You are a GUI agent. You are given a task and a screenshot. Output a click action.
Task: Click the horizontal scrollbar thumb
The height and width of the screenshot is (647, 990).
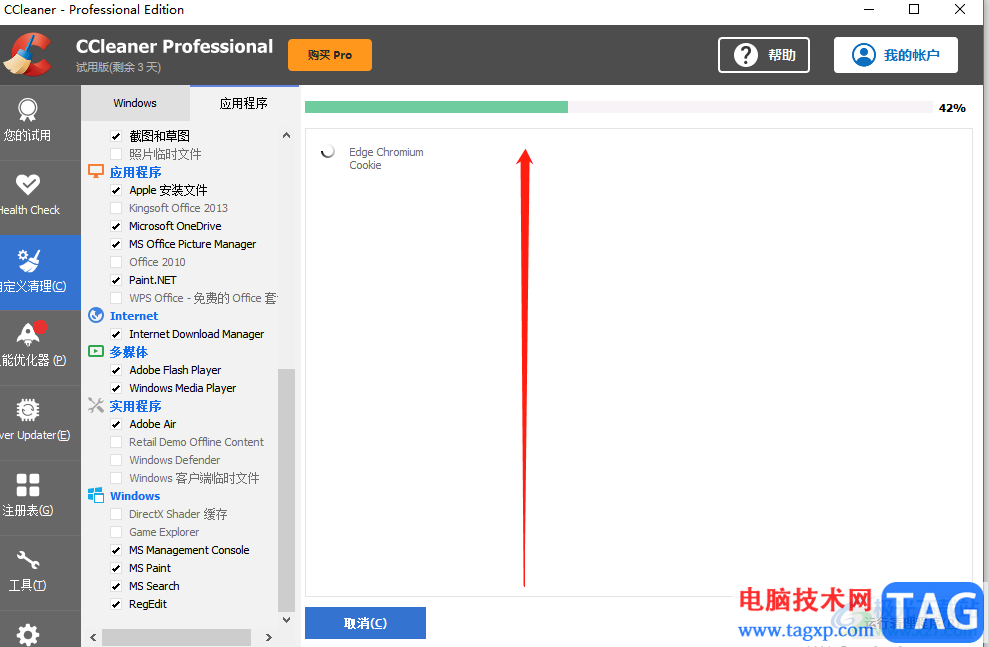coord(176,637)
